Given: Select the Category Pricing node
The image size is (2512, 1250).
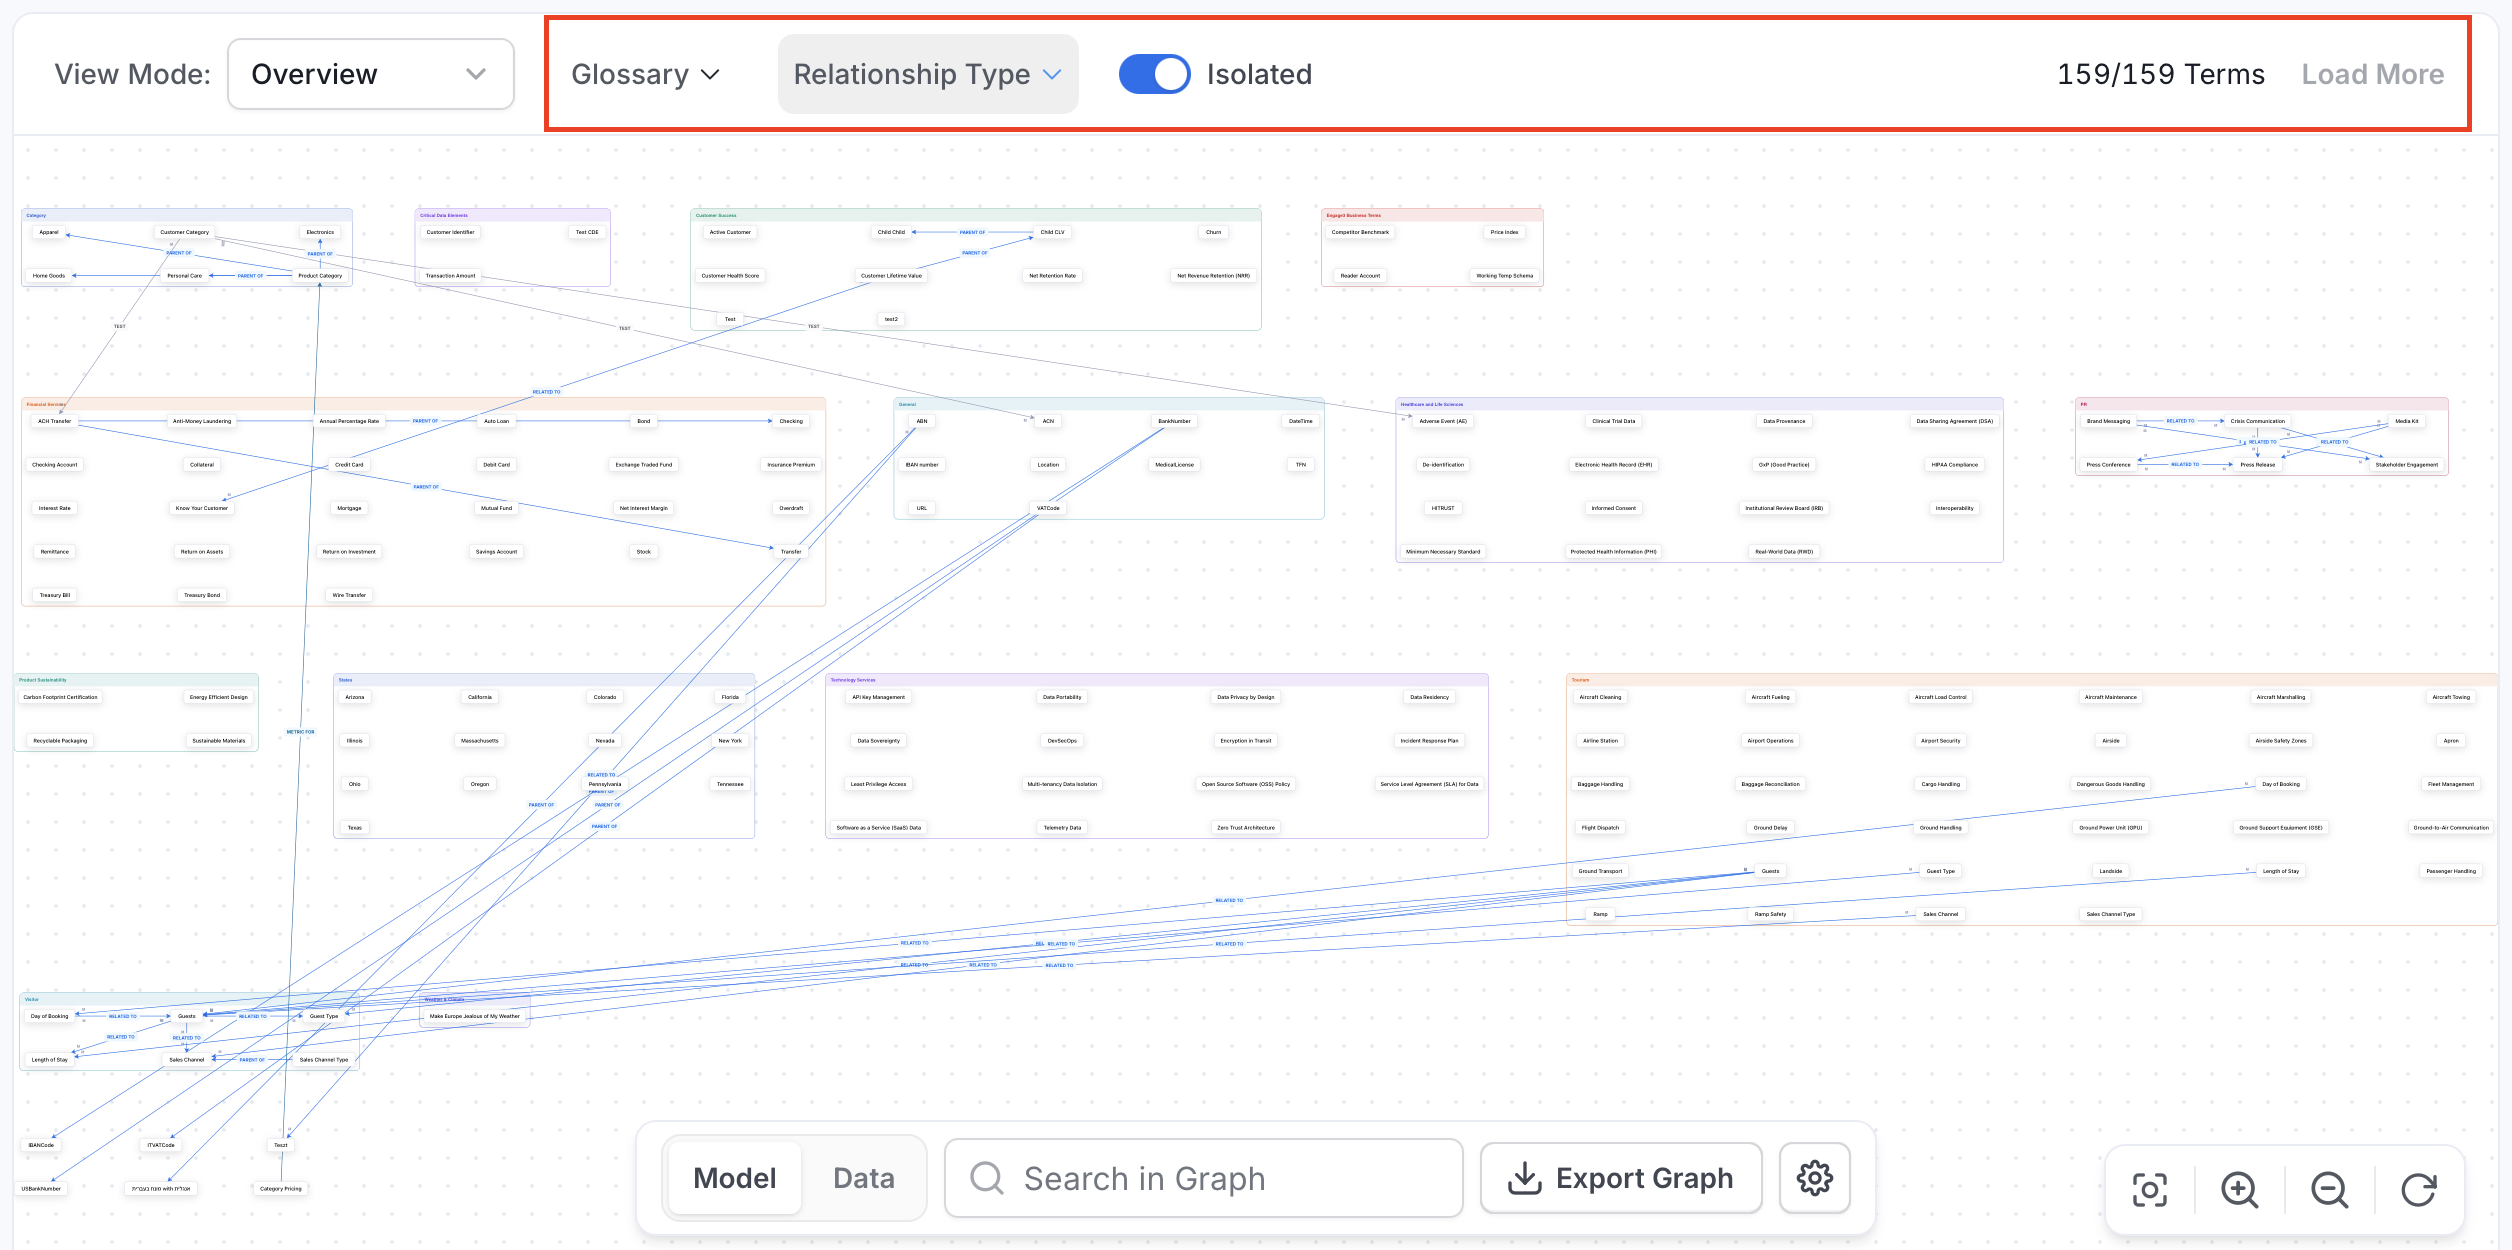Looking at the screenshot, I should point(281,1189).
